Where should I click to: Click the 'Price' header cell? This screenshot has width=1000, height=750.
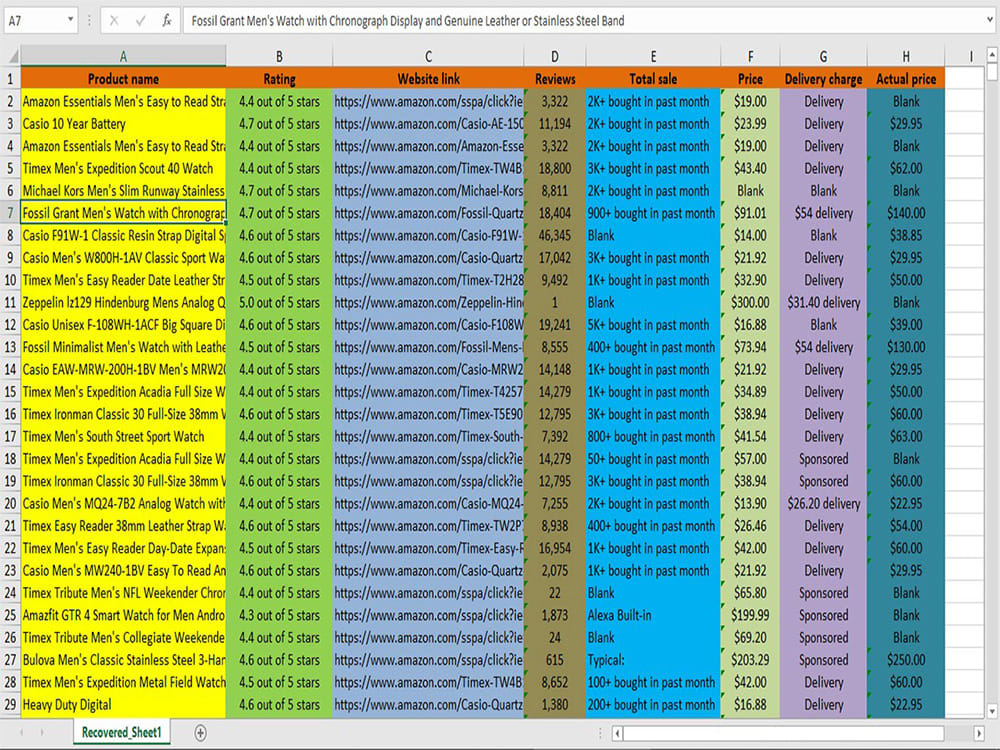pyautogui.click(x=750, y=79)
